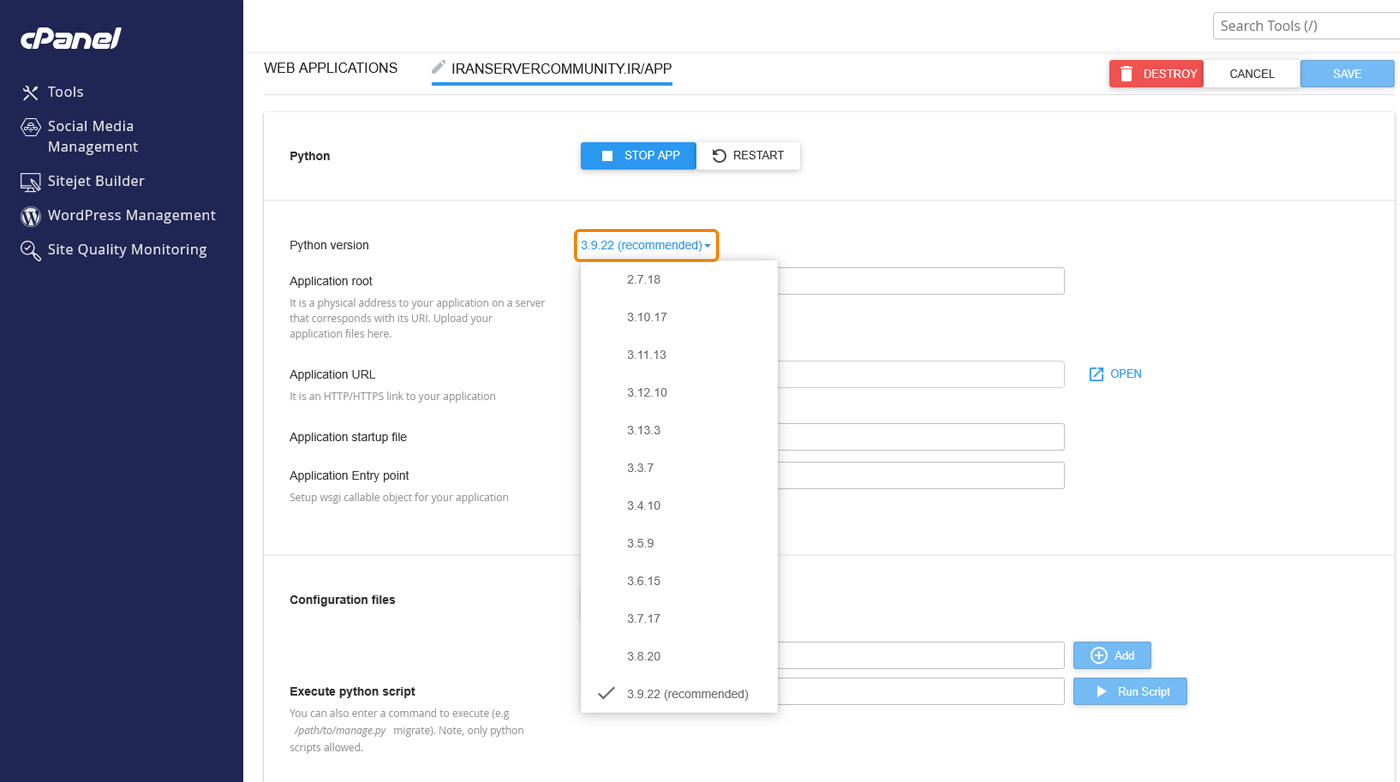This screenshot has height=782, width=1400.
Task: Open the Site Quality Monitoring icon
Action: [30, 250]
